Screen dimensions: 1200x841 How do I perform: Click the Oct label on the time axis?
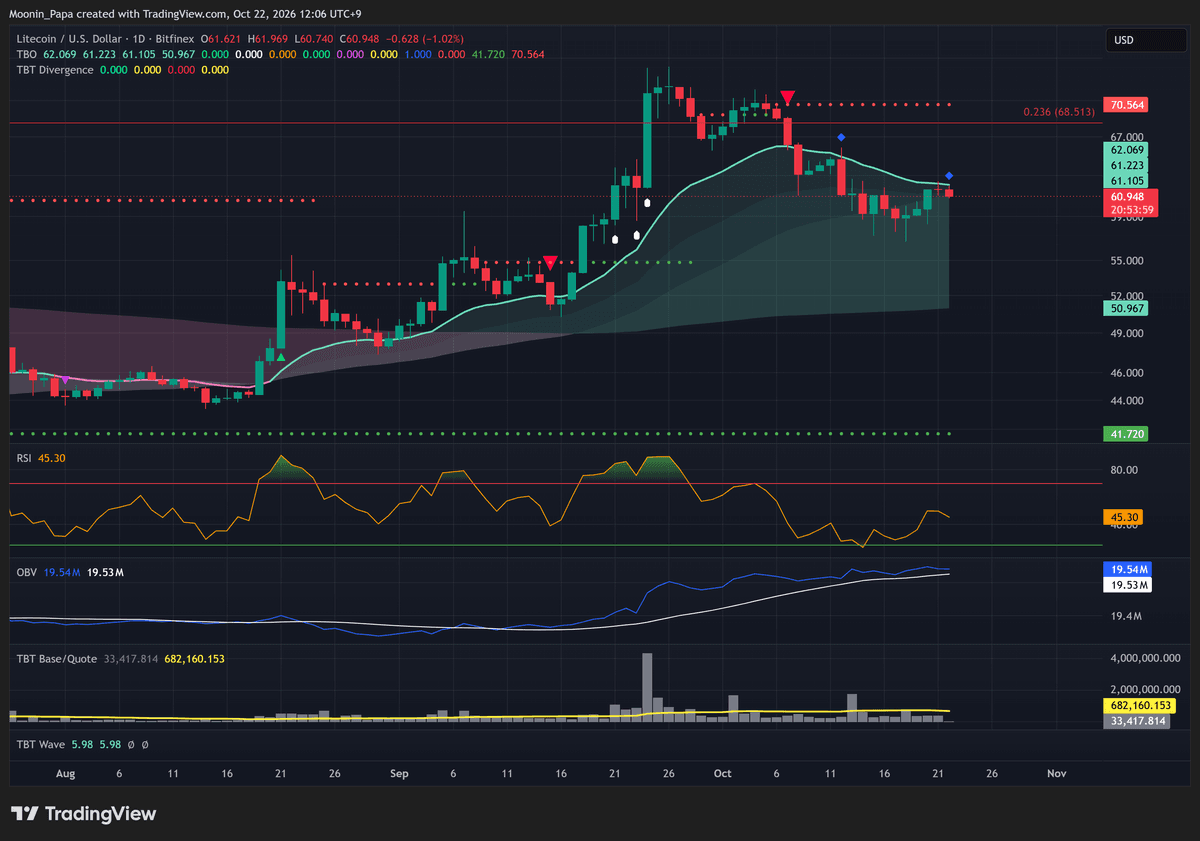tap(723, 774)
